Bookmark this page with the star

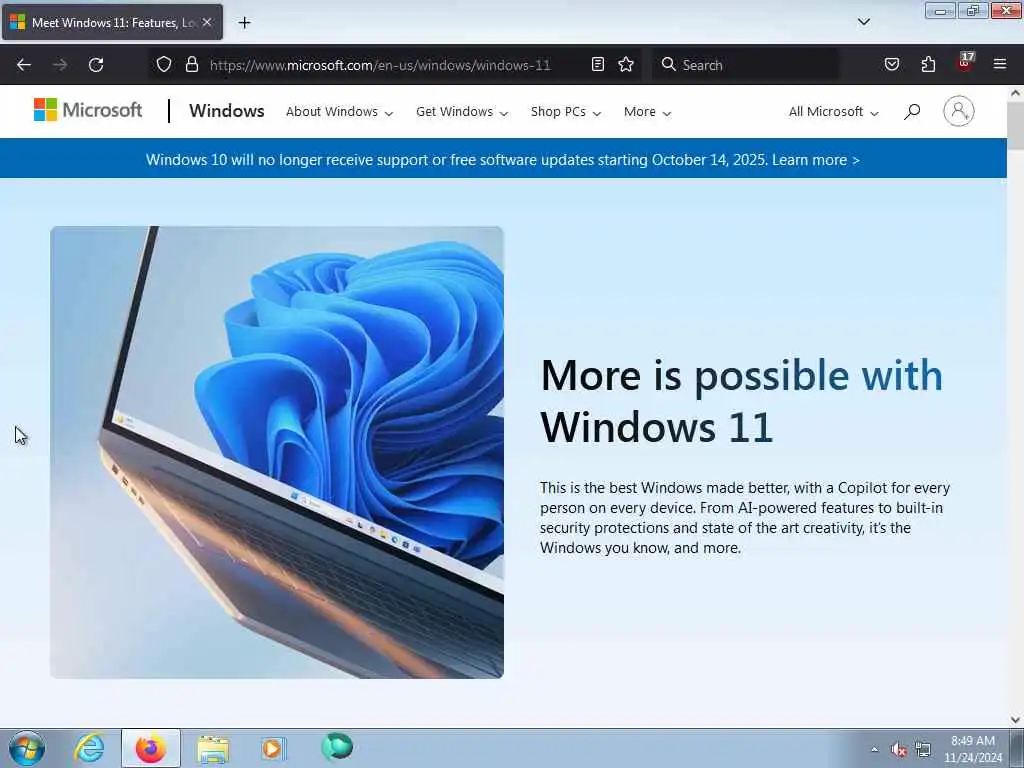(x=626, y=65)
